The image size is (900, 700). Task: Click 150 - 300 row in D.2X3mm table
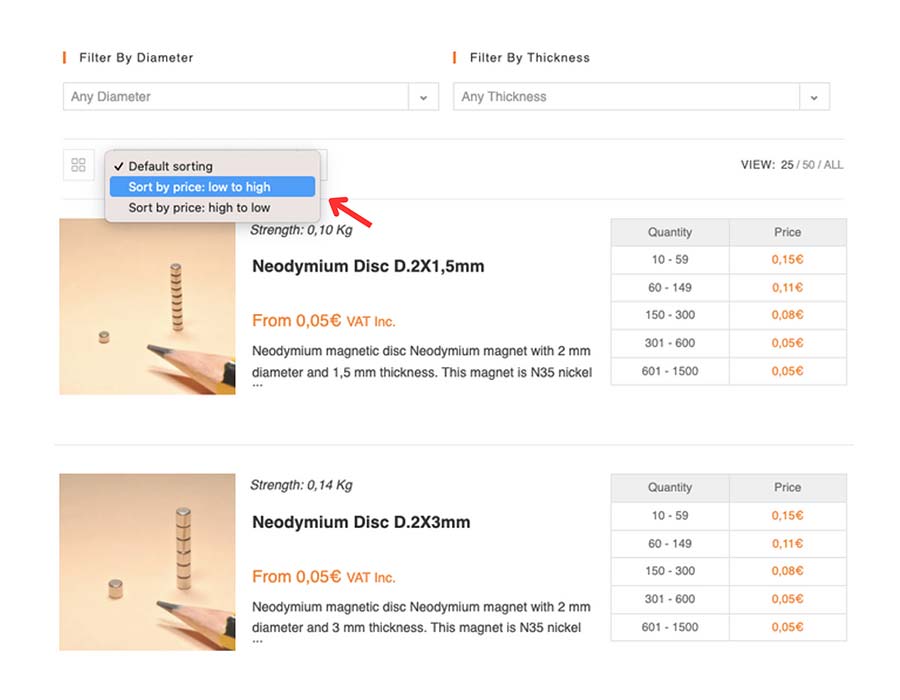click(729, 571)
